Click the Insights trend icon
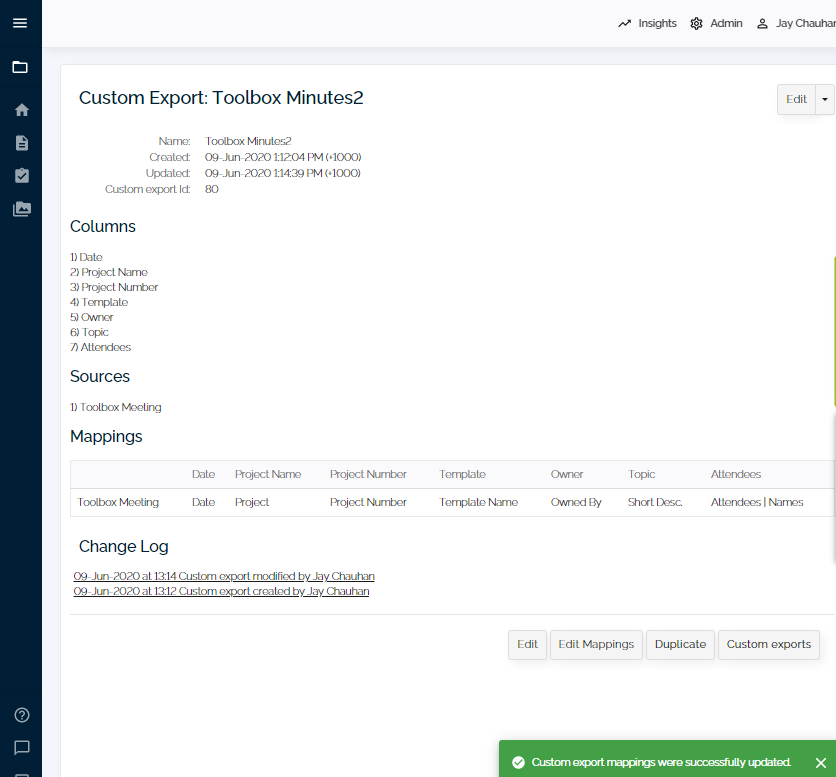The width and height of the screenshot is (836, 777). [624, 23]
